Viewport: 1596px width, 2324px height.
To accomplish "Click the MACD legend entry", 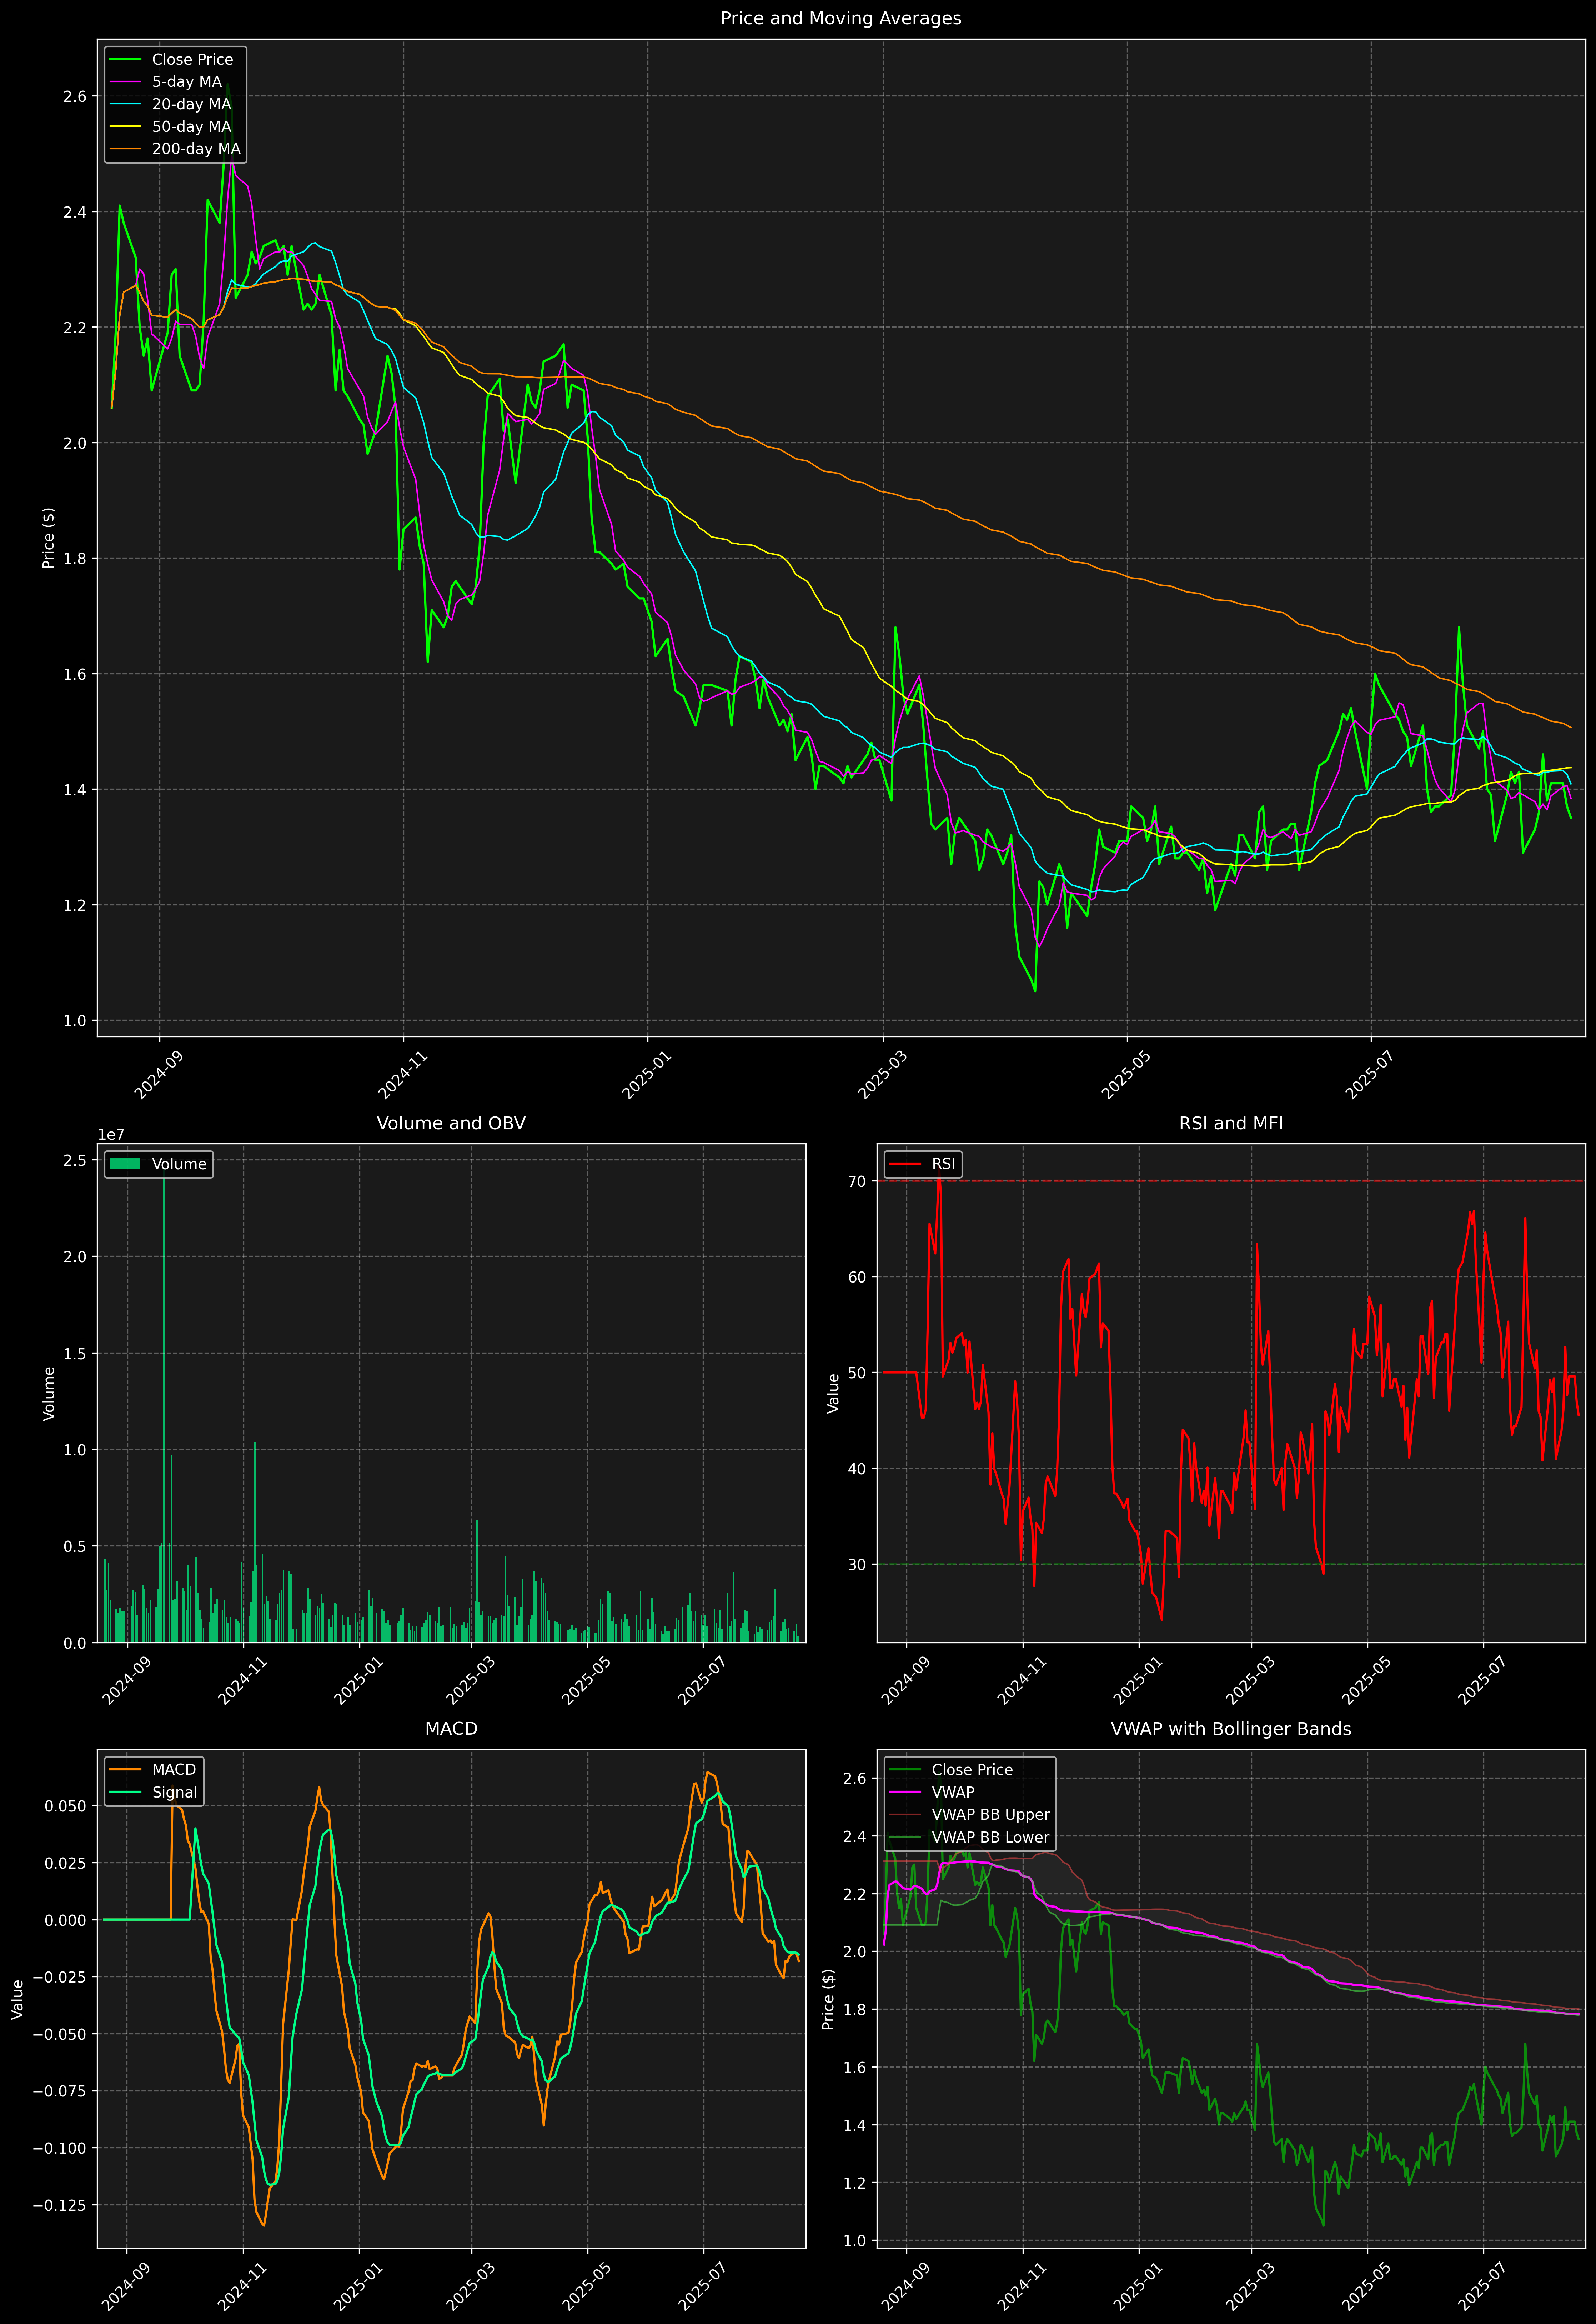I will [173, 1770].
